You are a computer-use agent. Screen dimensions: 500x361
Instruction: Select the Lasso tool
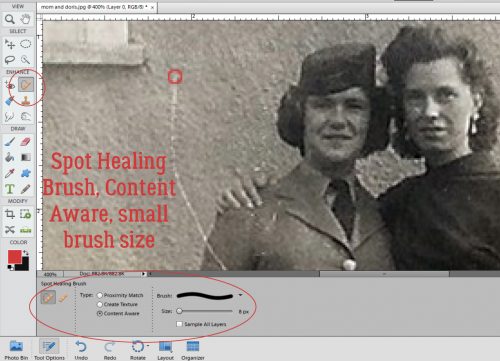point(10,60)
